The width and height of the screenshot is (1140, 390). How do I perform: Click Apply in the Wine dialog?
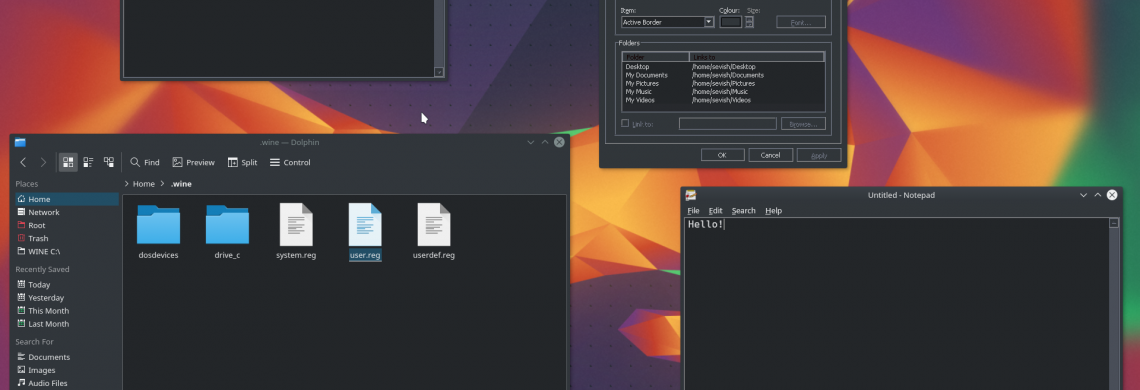[819, 155]
